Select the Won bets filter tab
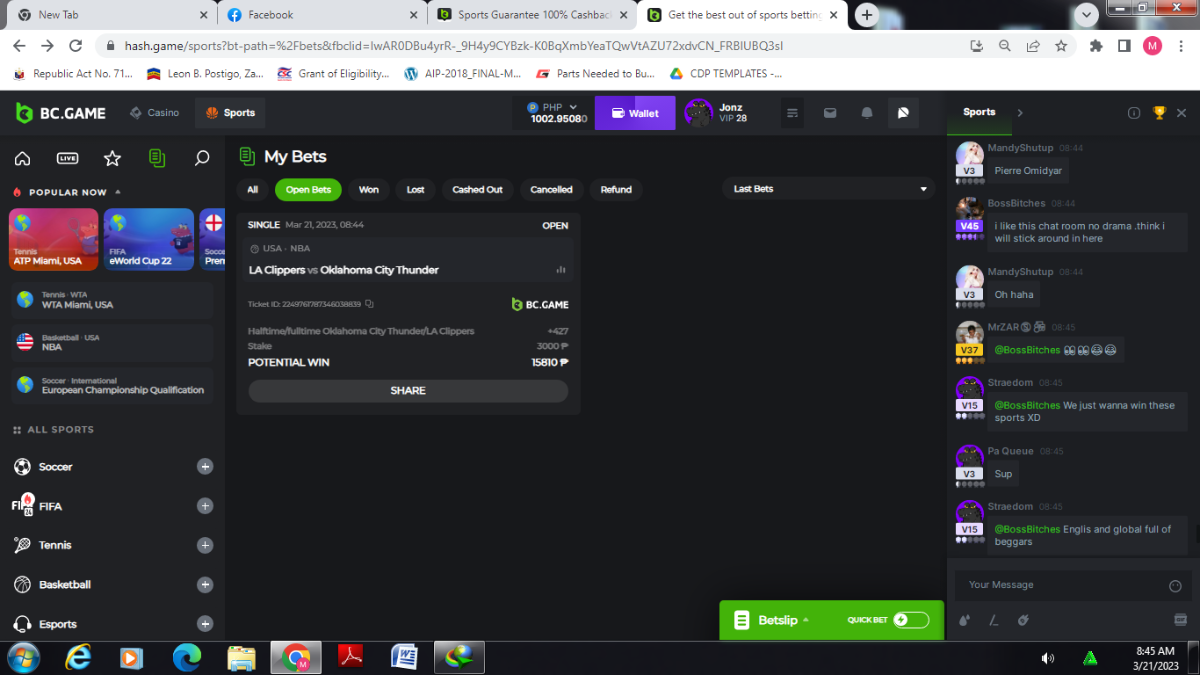The image size is (1200, 675). (369, 190)
